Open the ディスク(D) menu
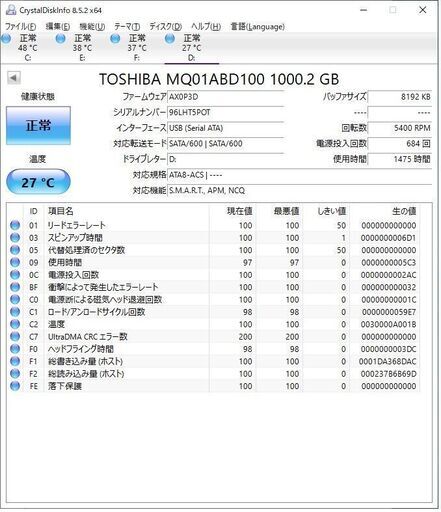The height and width of the screenshot is (512, 441). coord(165,26)
